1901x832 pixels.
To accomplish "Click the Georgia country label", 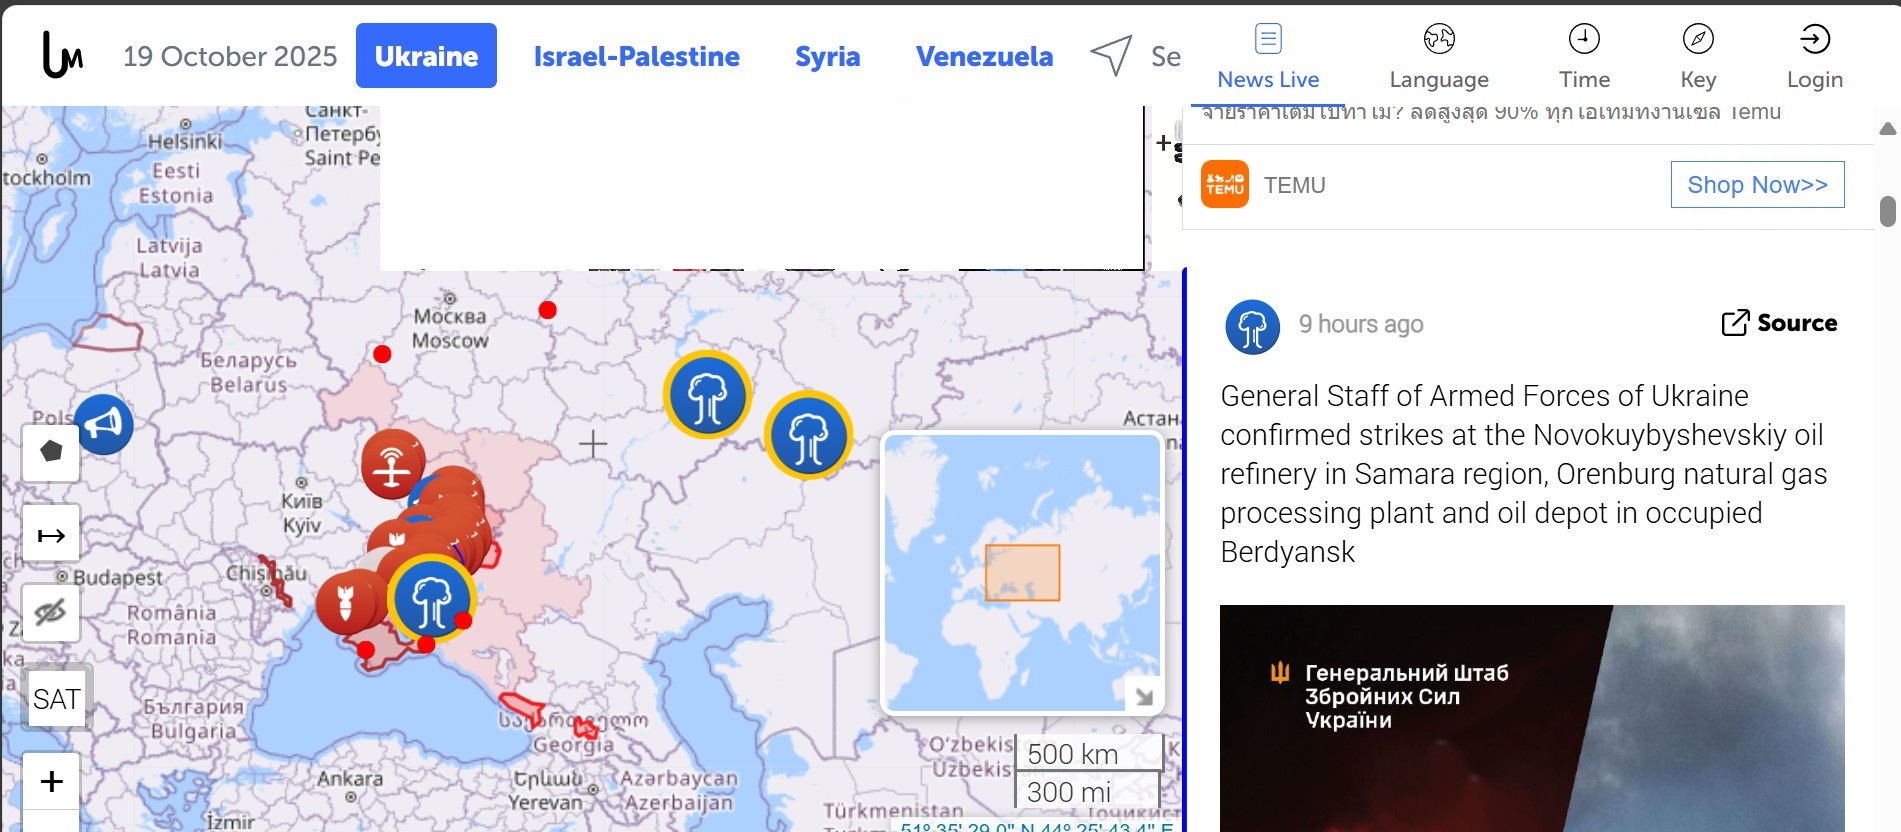I will tap(573, 744).
